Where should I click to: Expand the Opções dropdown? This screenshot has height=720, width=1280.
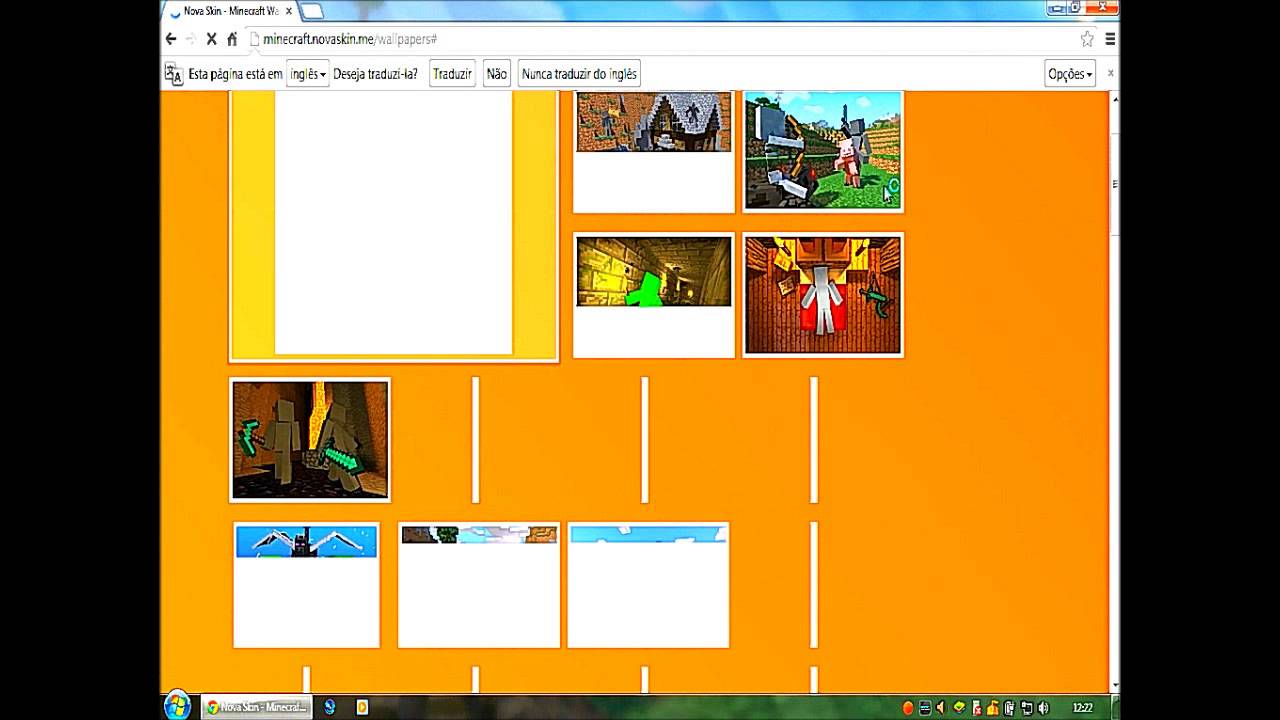click(1070, 74)
